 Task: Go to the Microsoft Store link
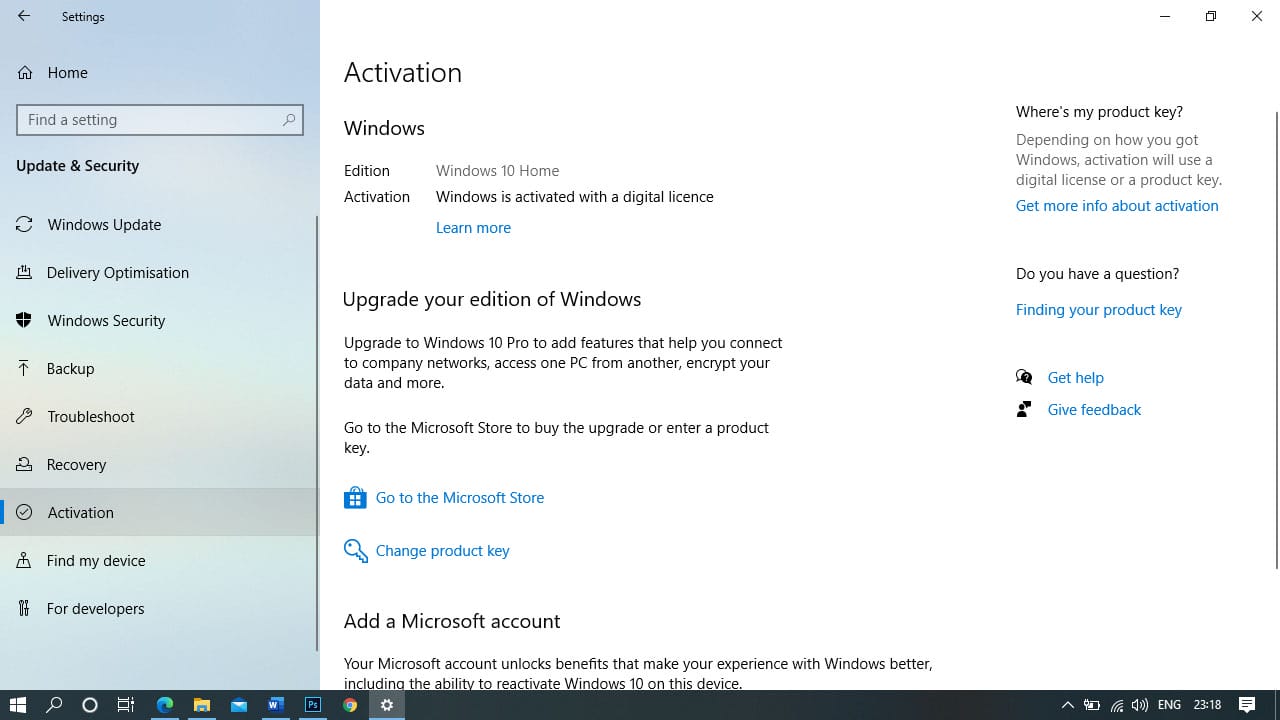(x=459, y=497)
